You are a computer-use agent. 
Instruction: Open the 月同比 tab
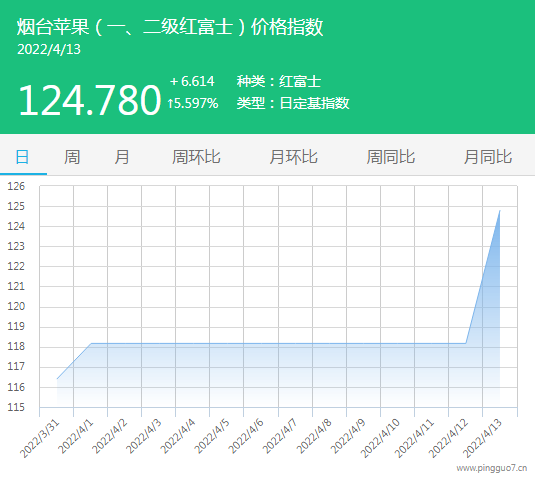(x=488, y=157)
